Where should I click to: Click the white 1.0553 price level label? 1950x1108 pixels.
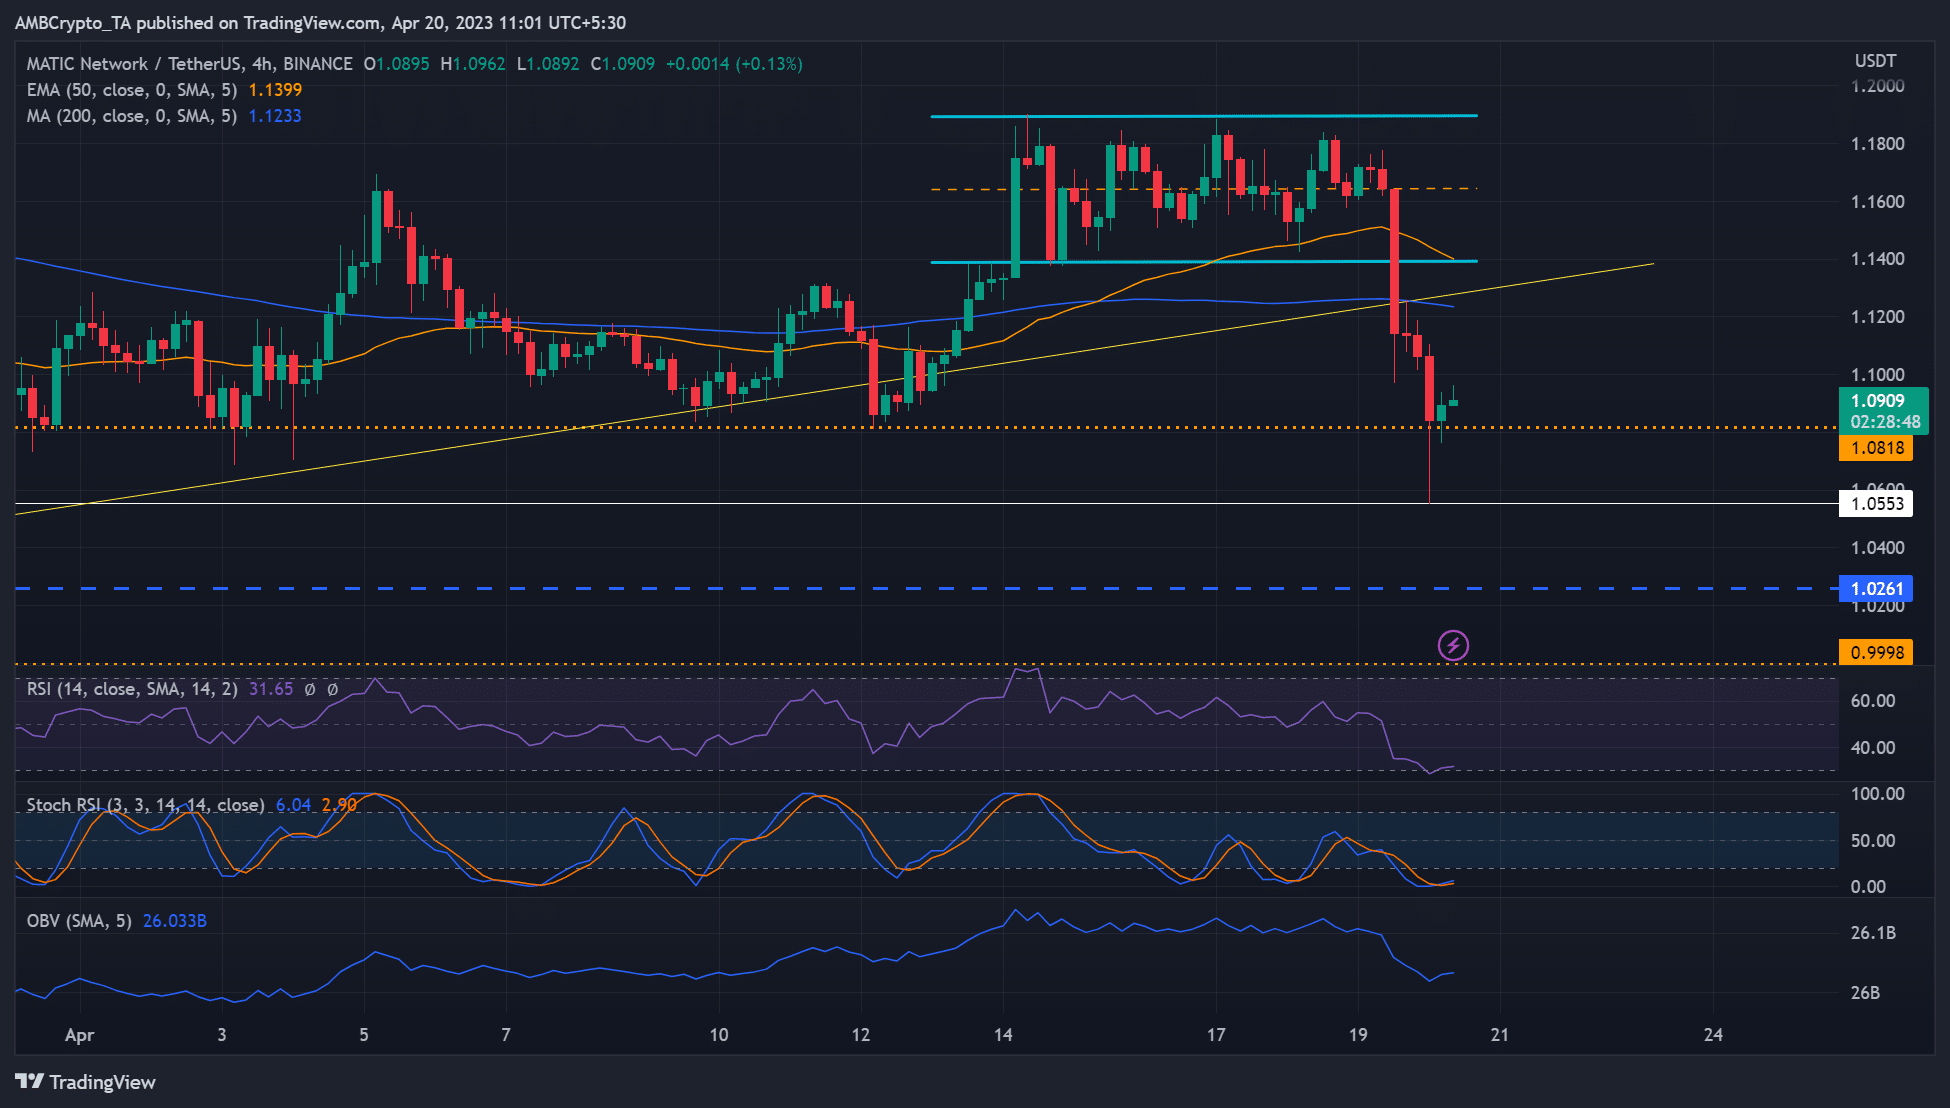click(x=1876, y=504)
